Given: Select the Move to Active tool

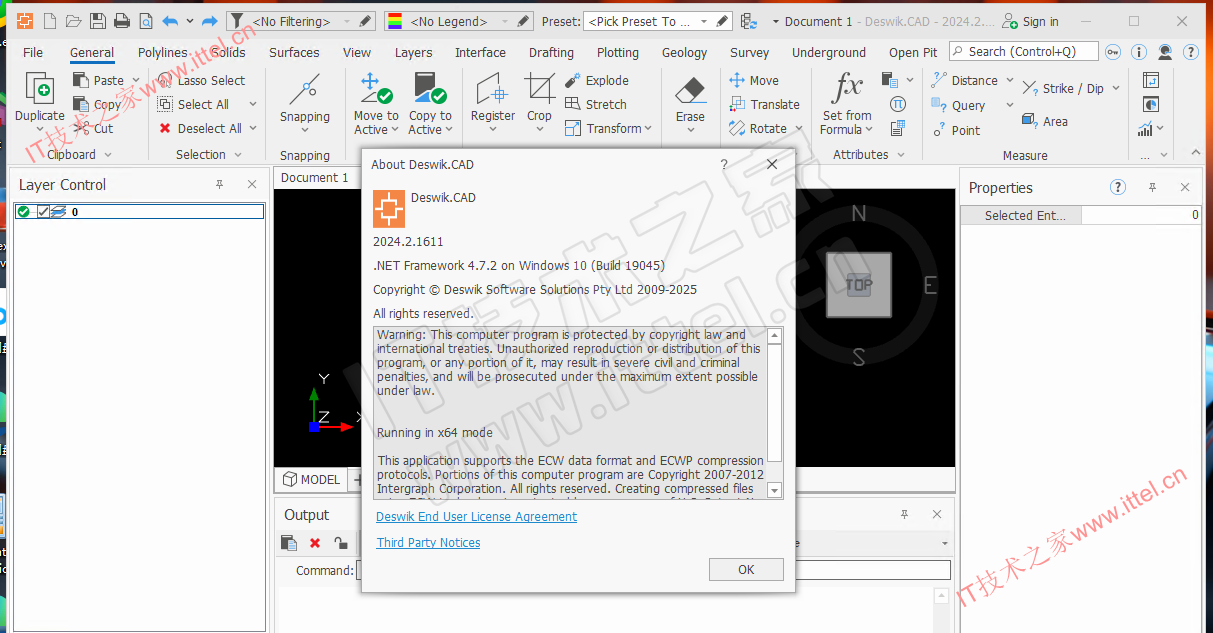Looking at the screenshot, I should click(376, 103).
